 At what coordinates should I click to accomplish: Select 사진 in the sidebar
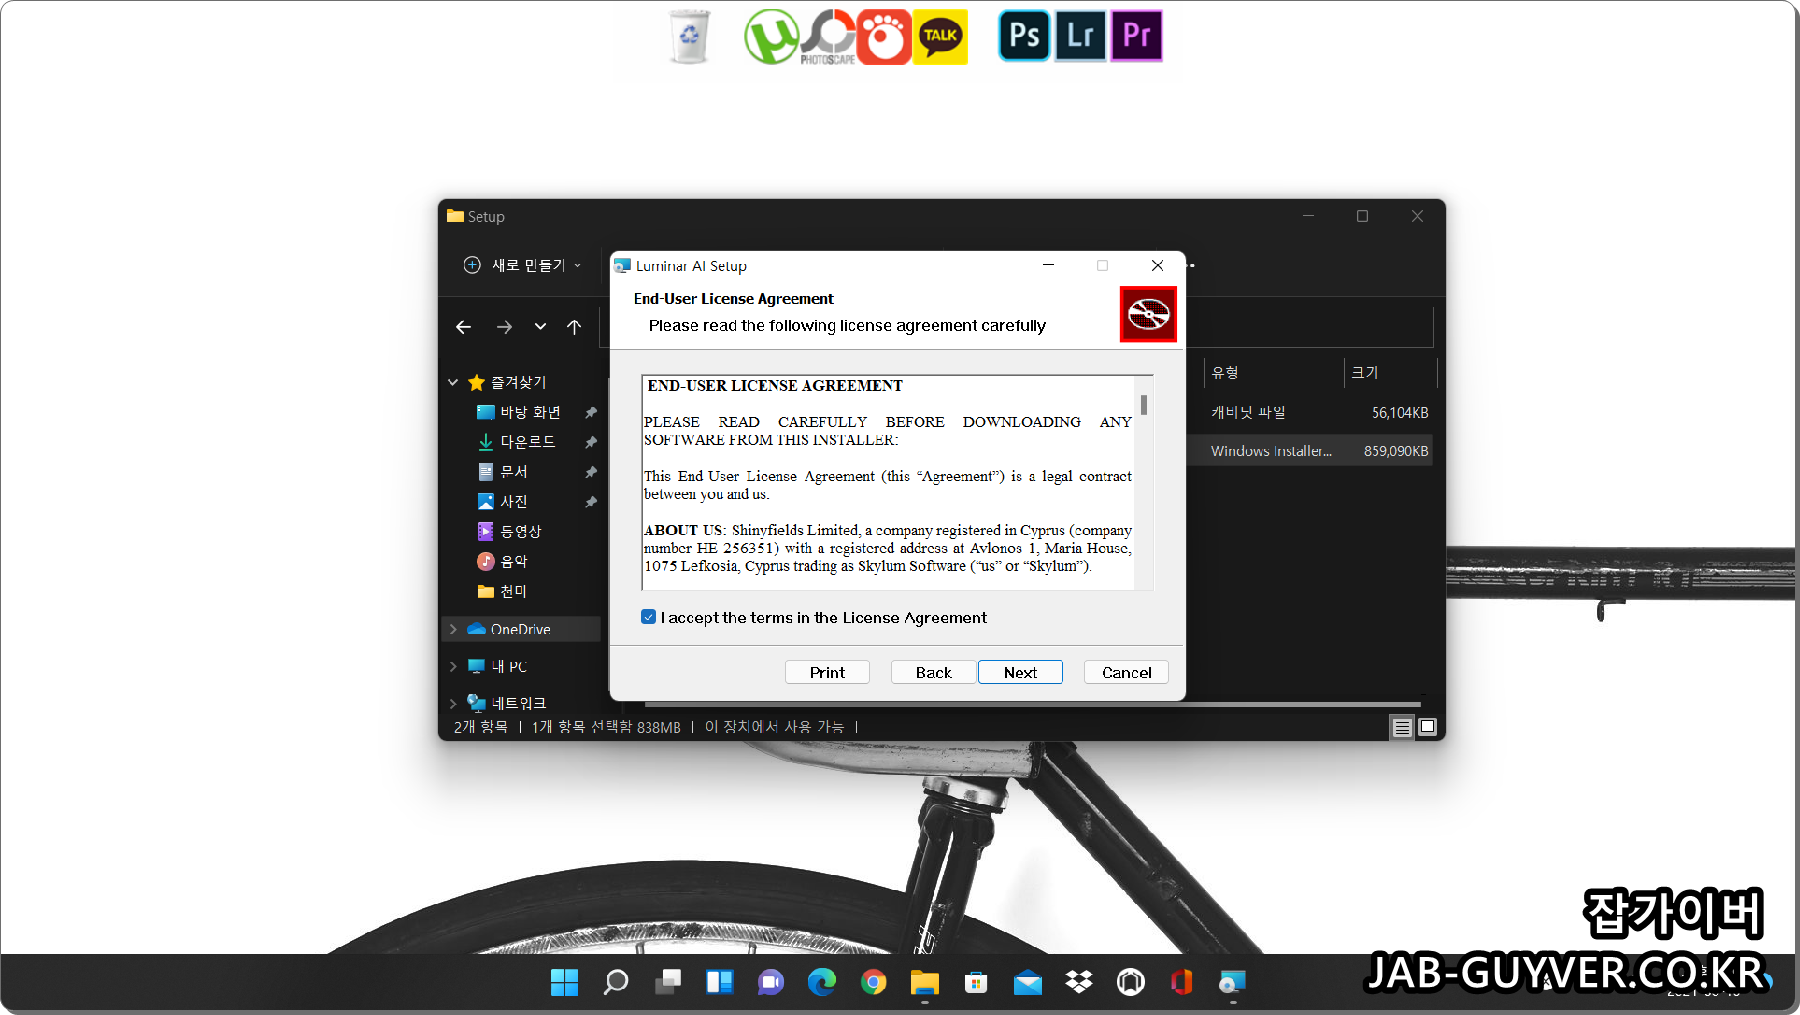(513, 501)
